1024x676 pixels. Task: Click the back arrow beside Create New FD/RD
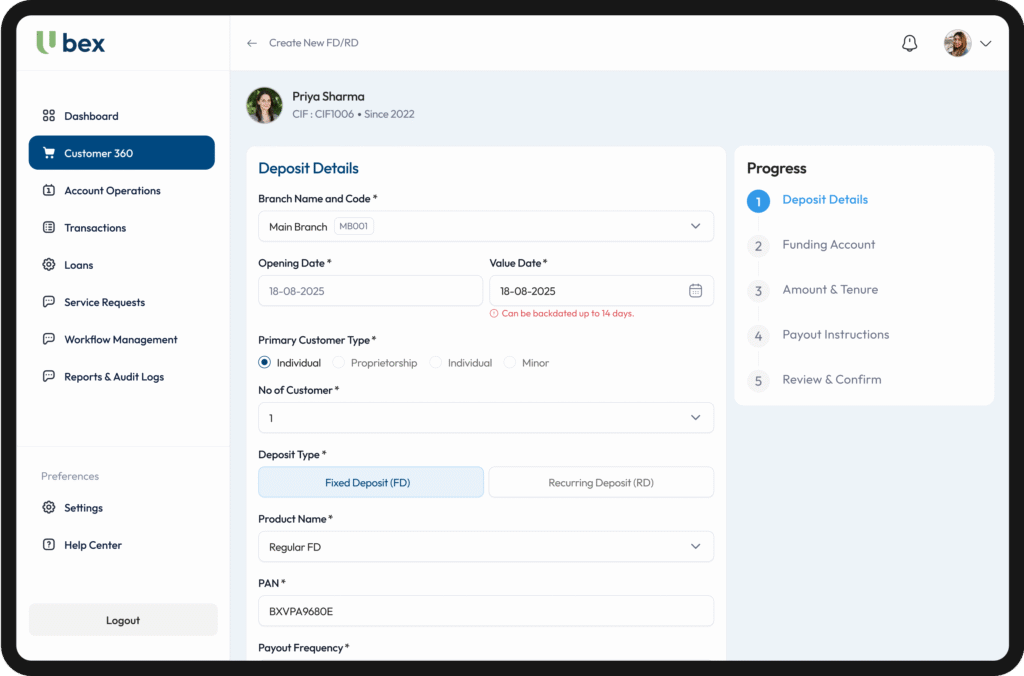(x=252, y=44)
